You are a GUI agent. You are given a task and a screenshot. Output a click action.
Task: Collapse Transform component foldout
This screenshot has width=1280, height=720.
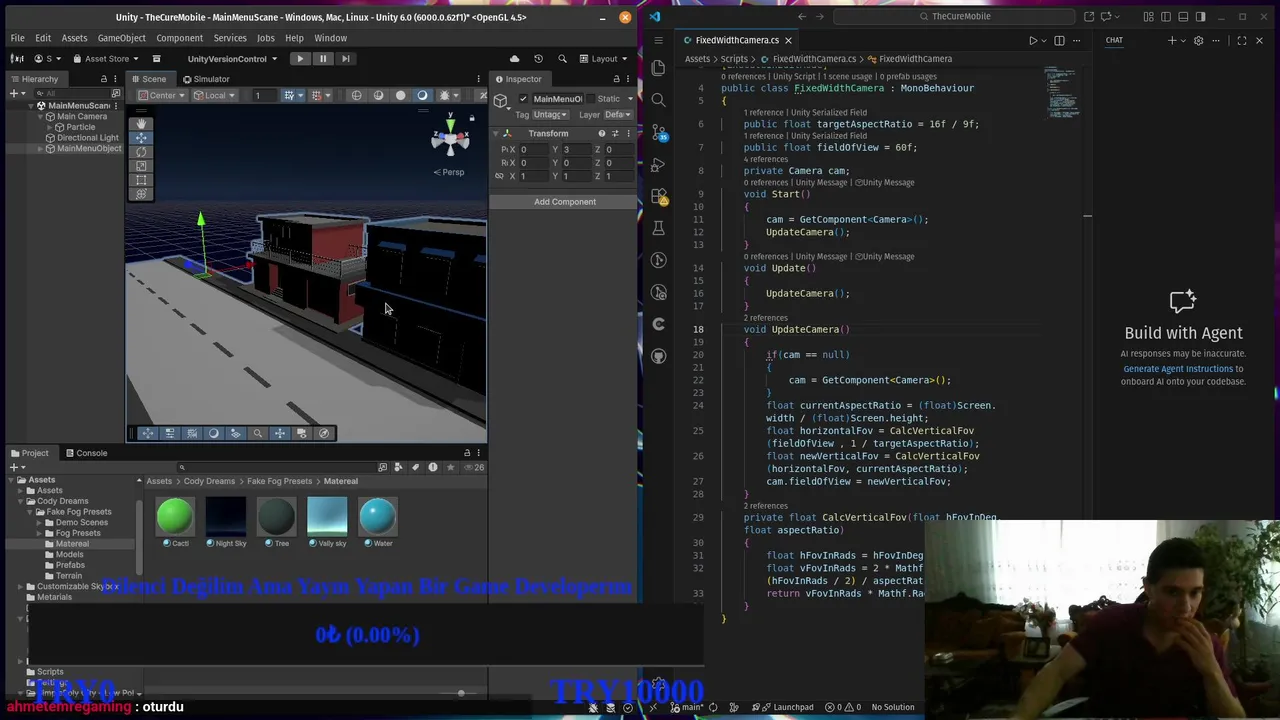[x=496, y=134]
